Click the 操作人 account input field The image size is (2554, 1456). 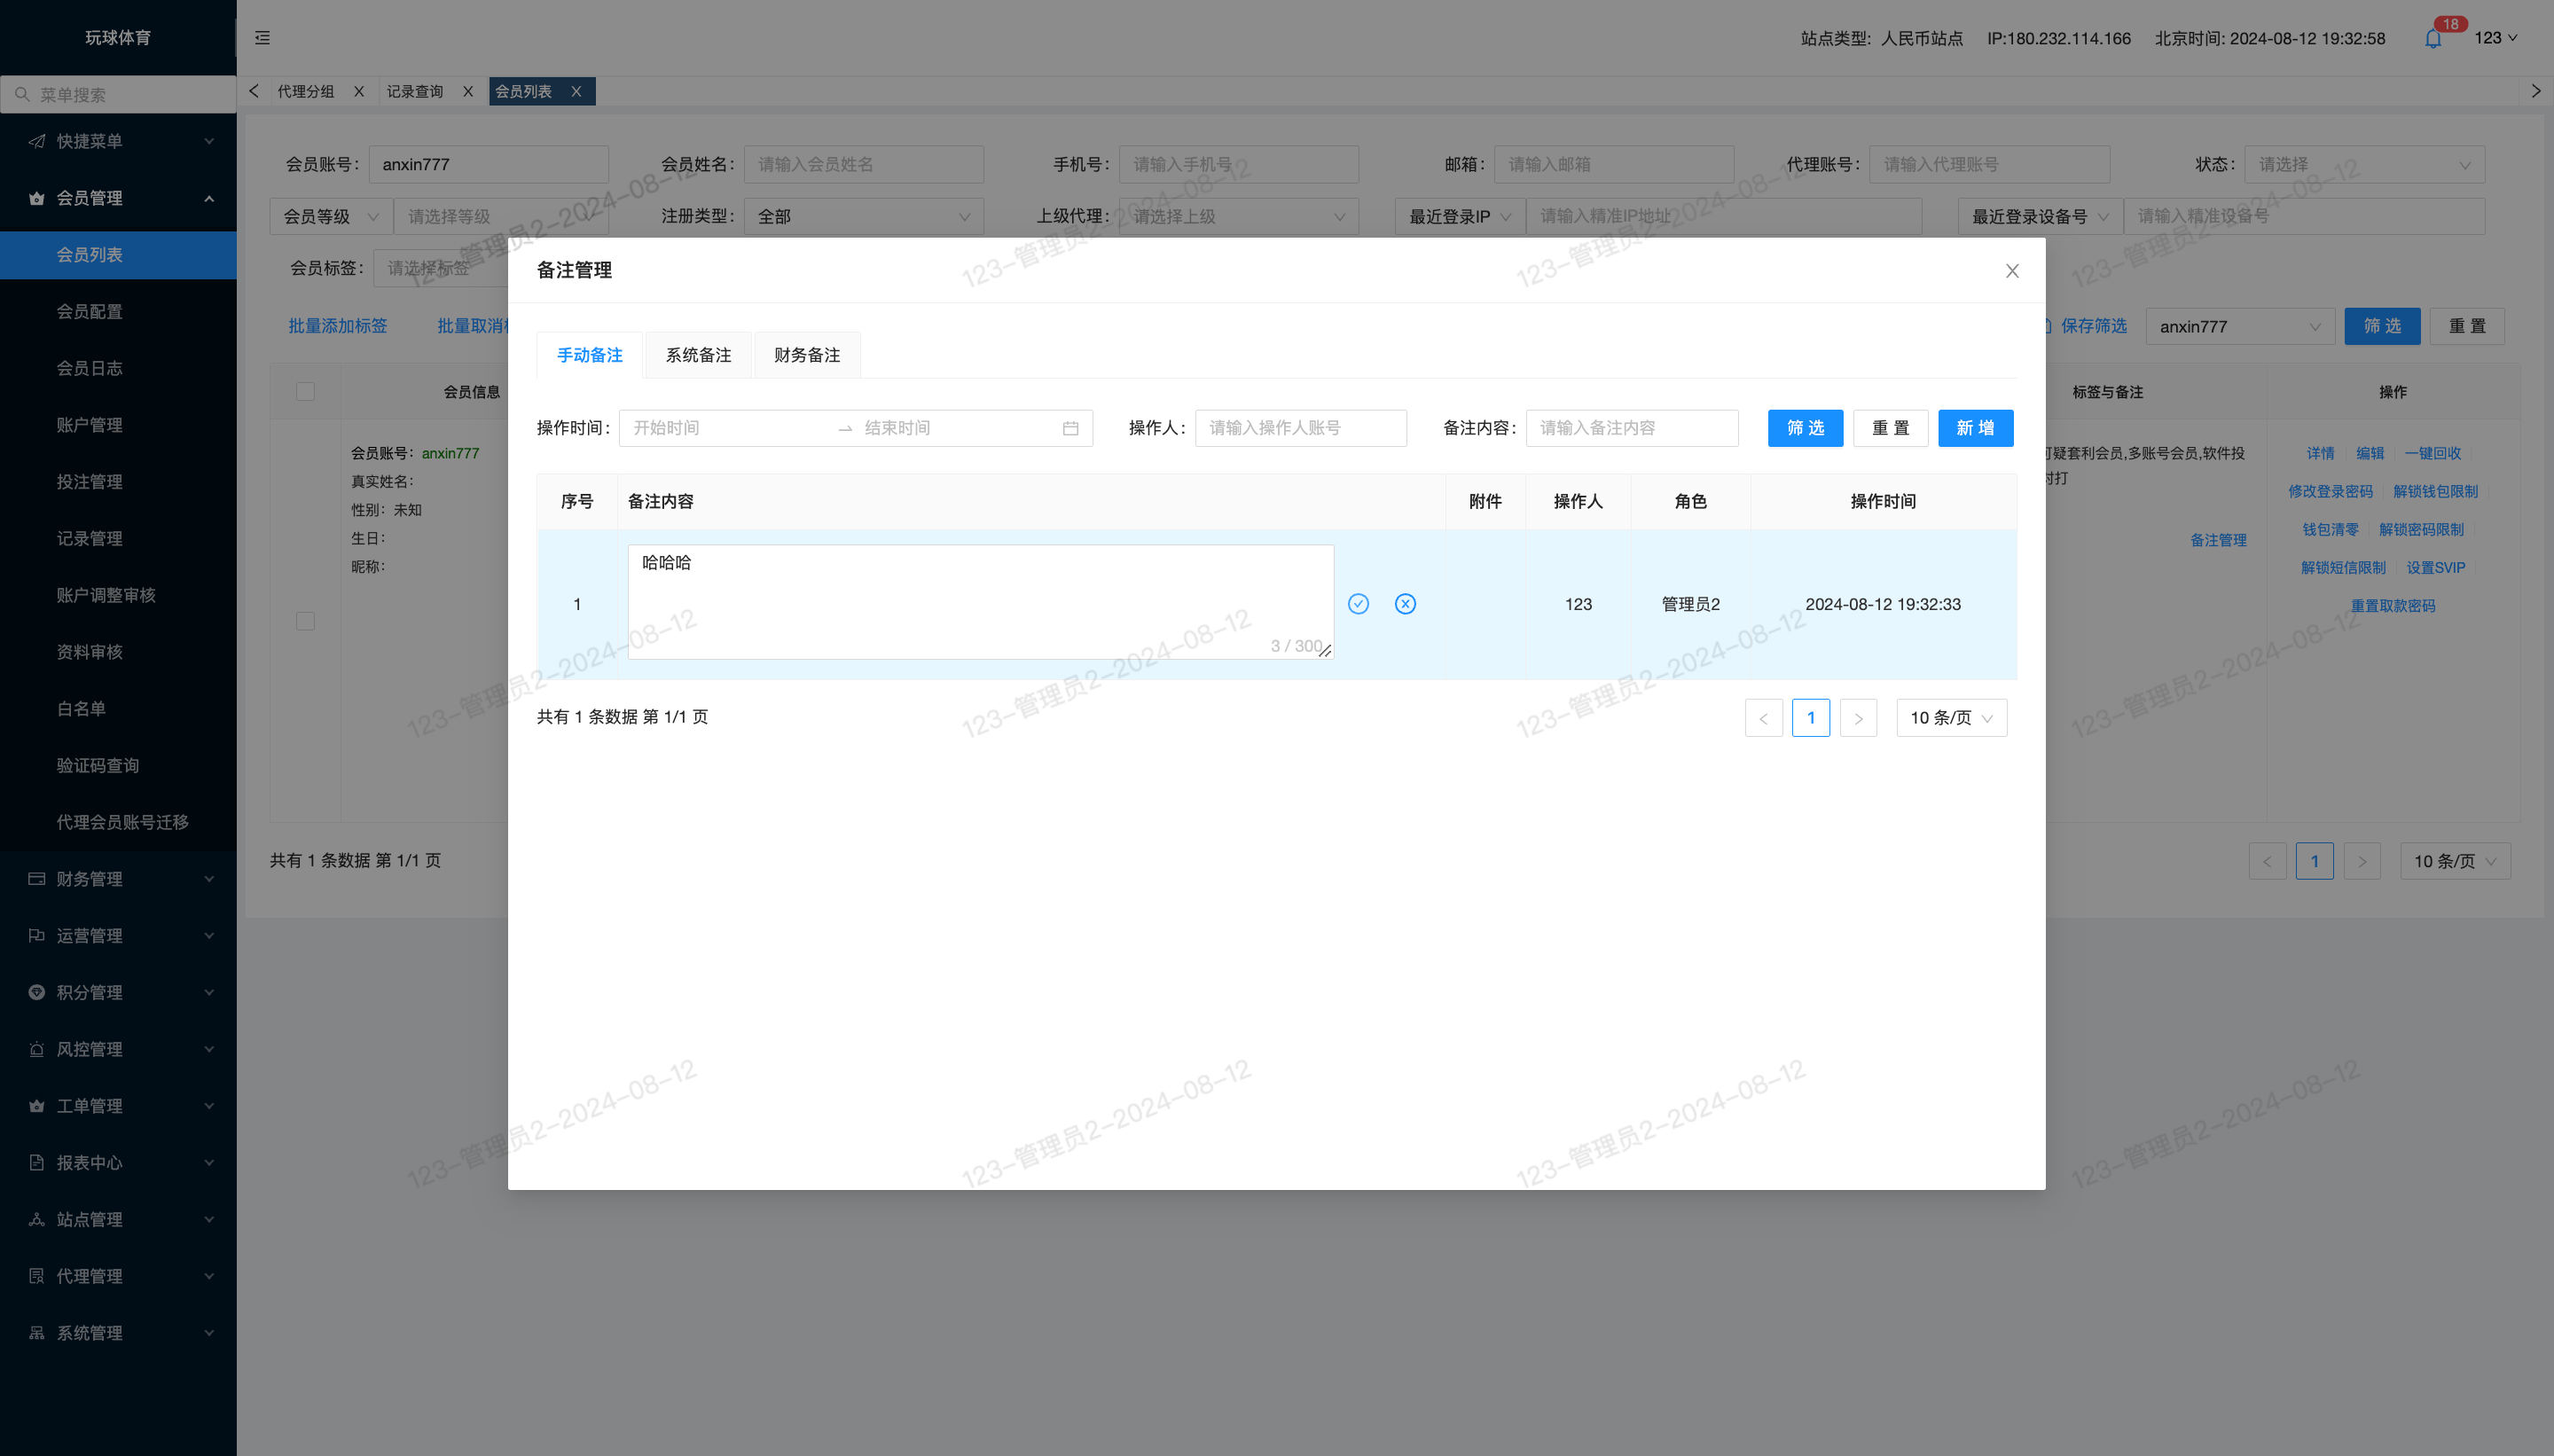[1300, 428]
